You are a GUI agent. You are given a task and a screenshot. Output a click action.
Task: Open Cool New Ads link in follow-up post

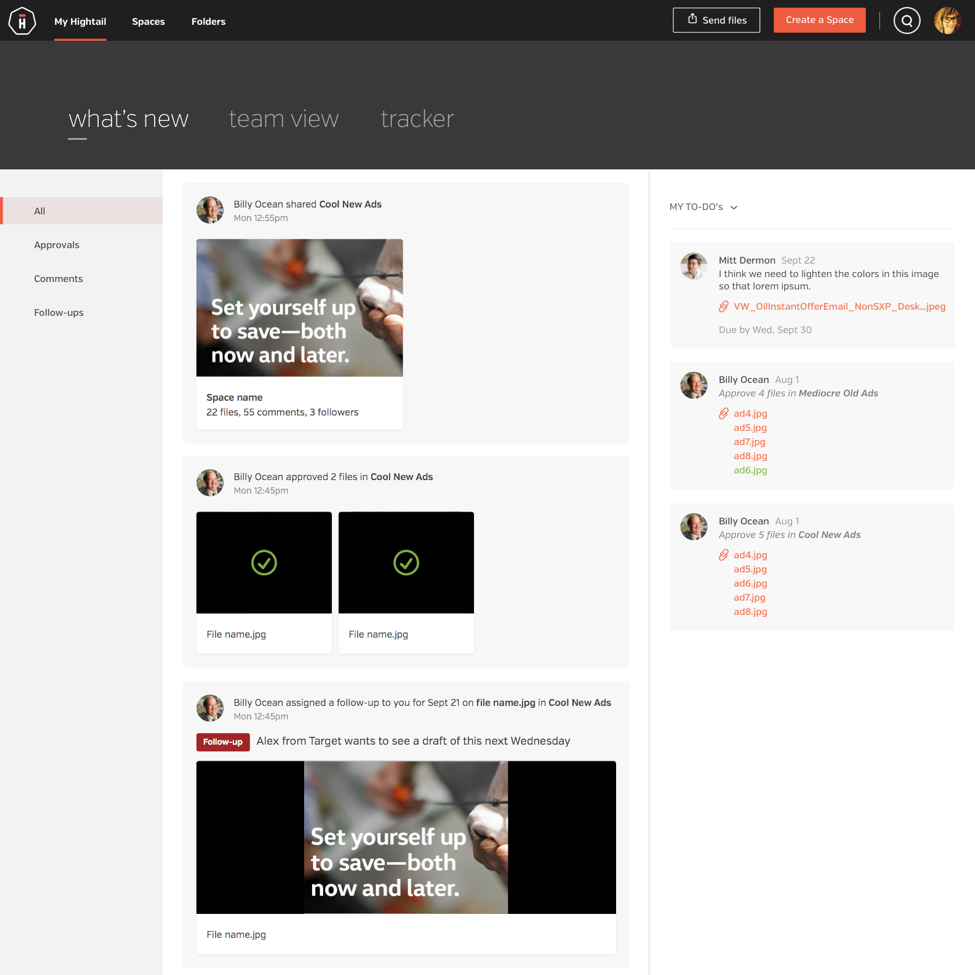pos(580,703)
